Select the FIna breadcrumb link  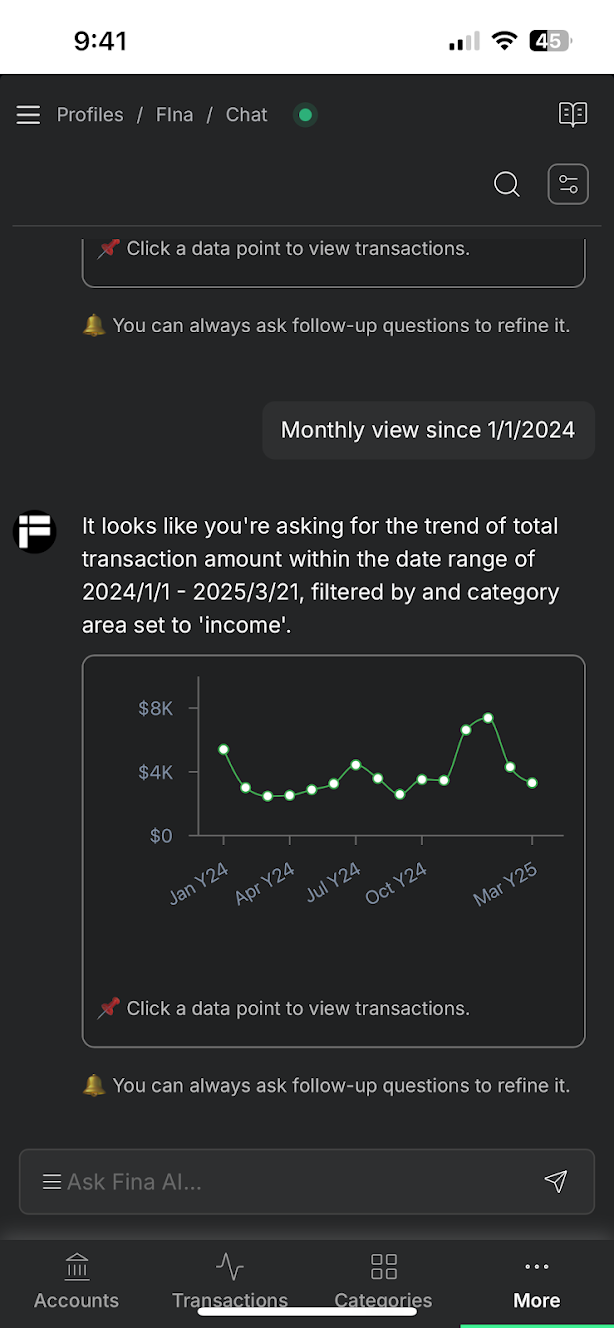click(174, 115)
